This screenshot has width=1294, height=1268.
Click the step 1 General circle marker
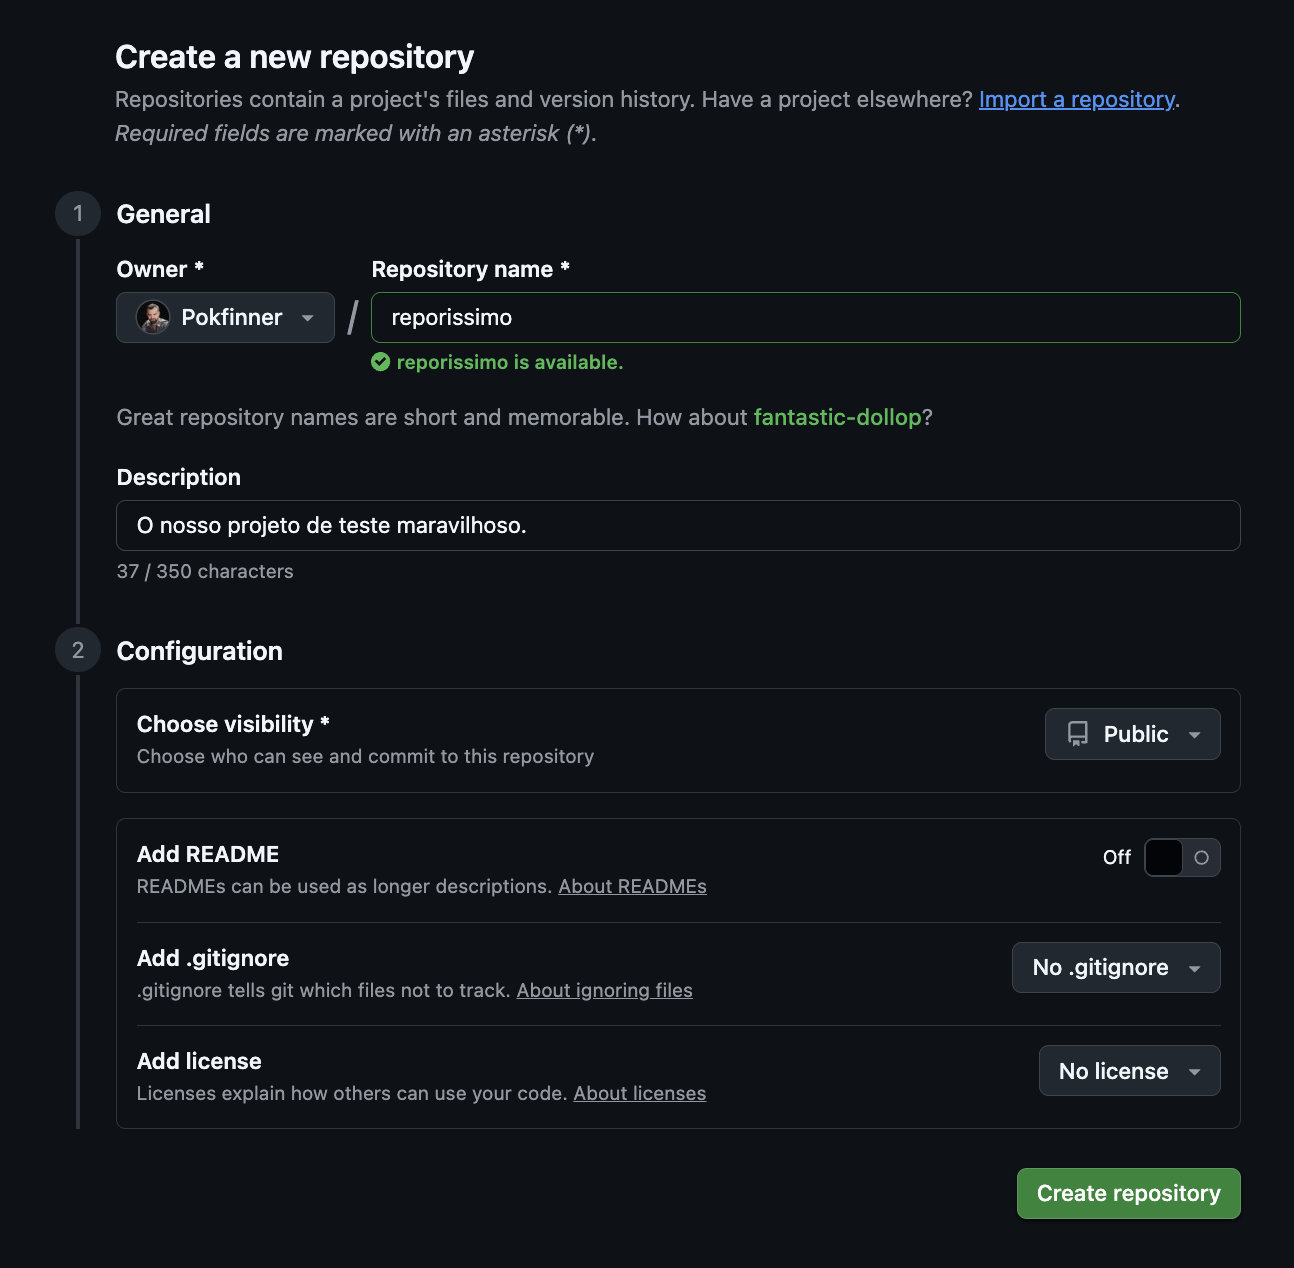[x=78, y=214]
